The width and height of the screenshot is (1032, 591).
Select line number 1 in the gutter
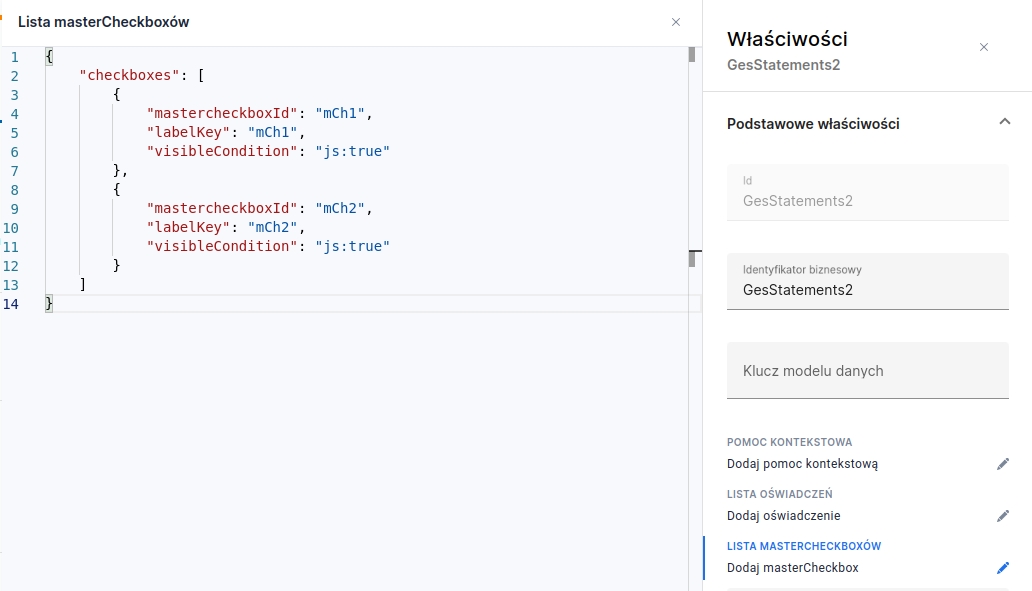(x=14, y=56)
